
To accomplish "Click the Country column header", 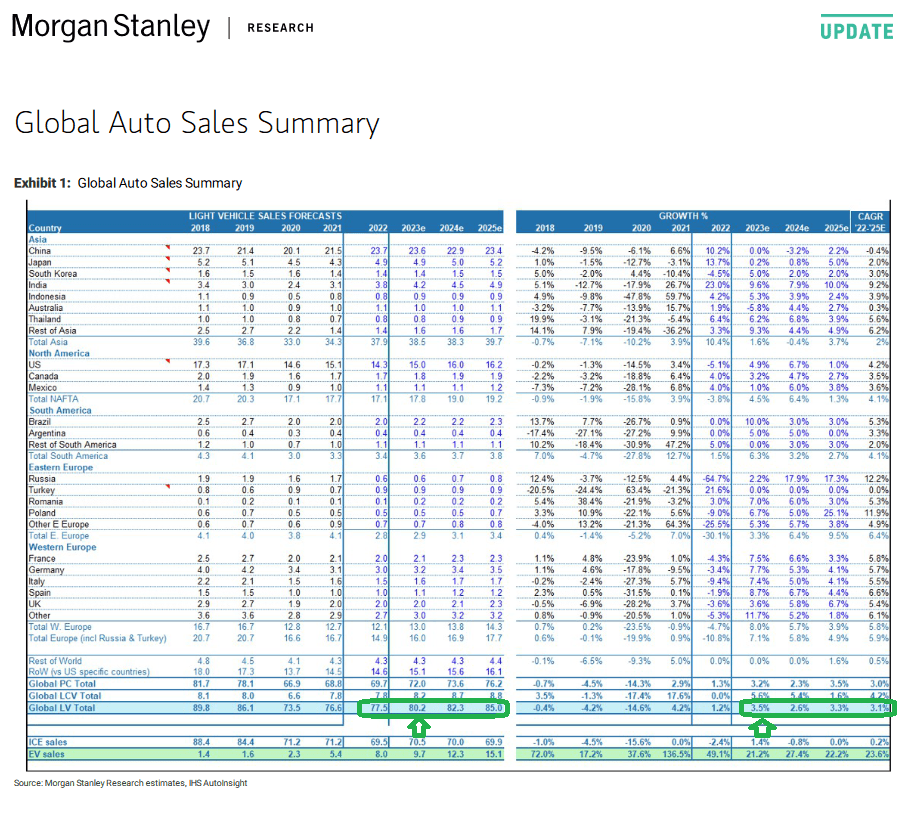I will (45, 228).
